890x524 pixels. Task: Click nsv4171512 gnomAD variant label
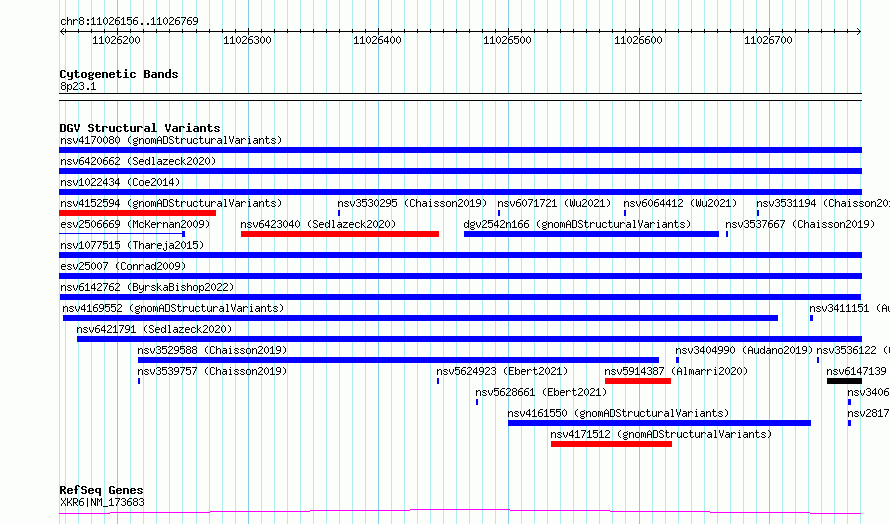(x=661, y=434)
